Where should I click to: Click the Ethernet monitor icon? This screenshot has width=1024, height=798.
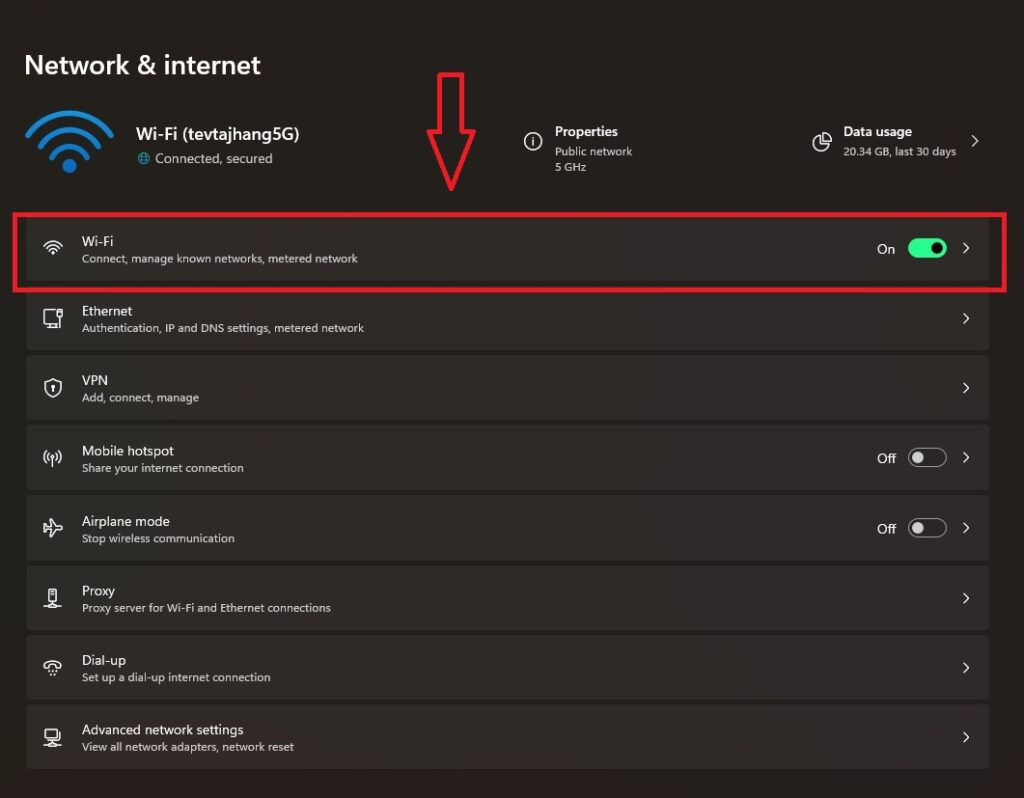pyautogui.click(x=53, y=318)
